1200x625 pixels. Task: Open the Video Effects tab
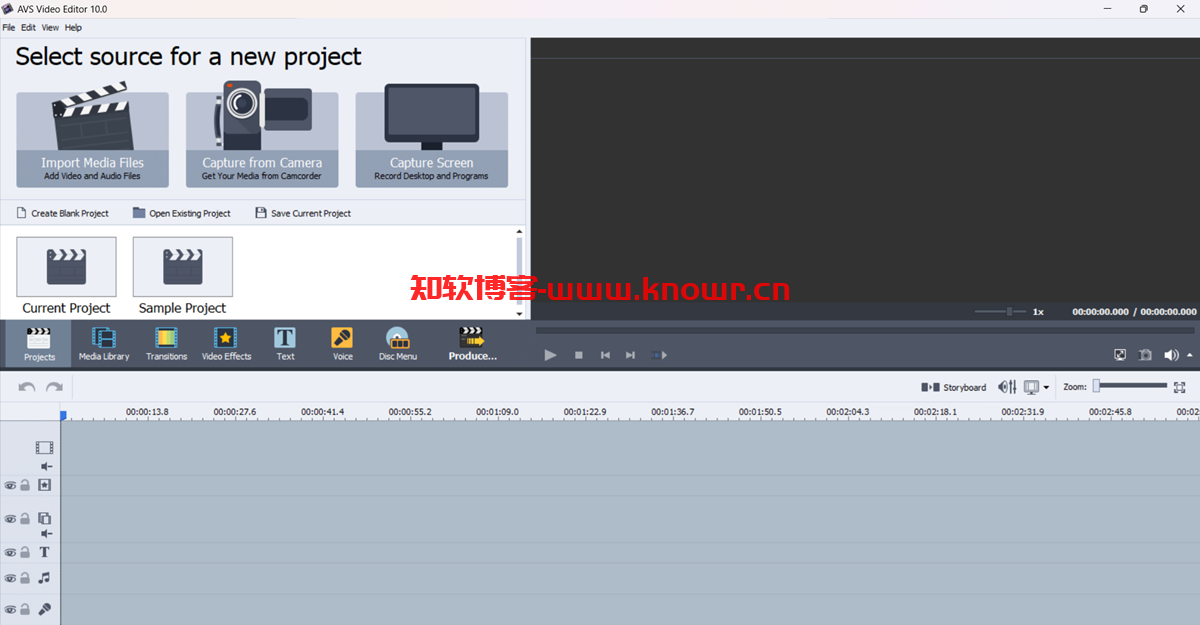[x=226, y=343]
